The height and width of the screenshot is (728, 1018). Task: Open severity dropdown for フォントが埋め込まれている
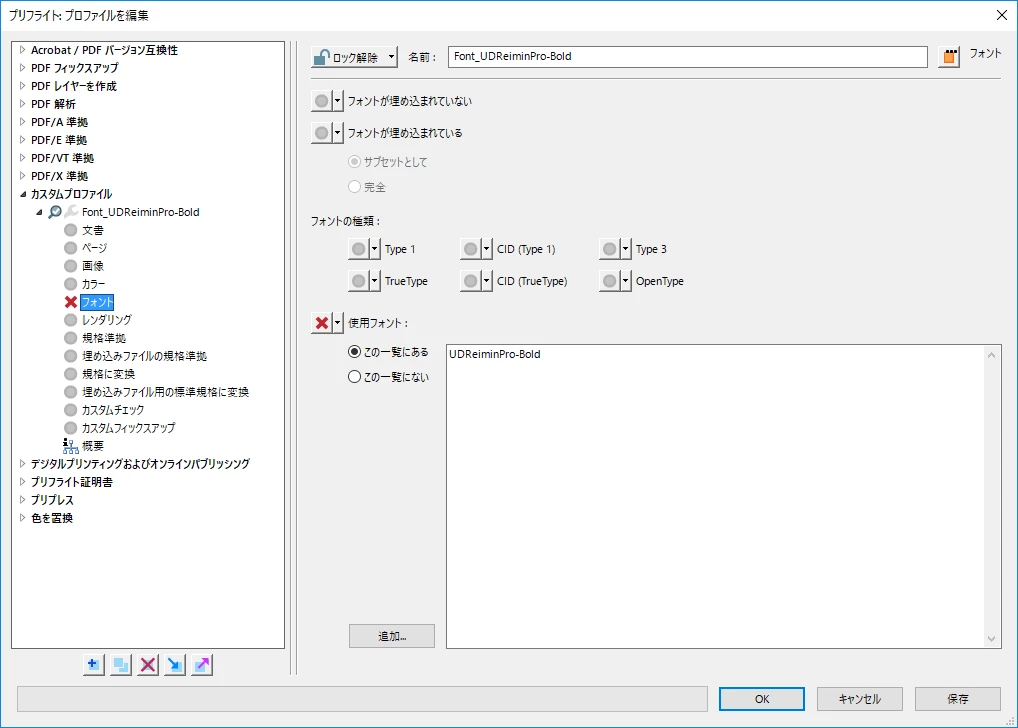pyautogui.click(x=337, y=132)
